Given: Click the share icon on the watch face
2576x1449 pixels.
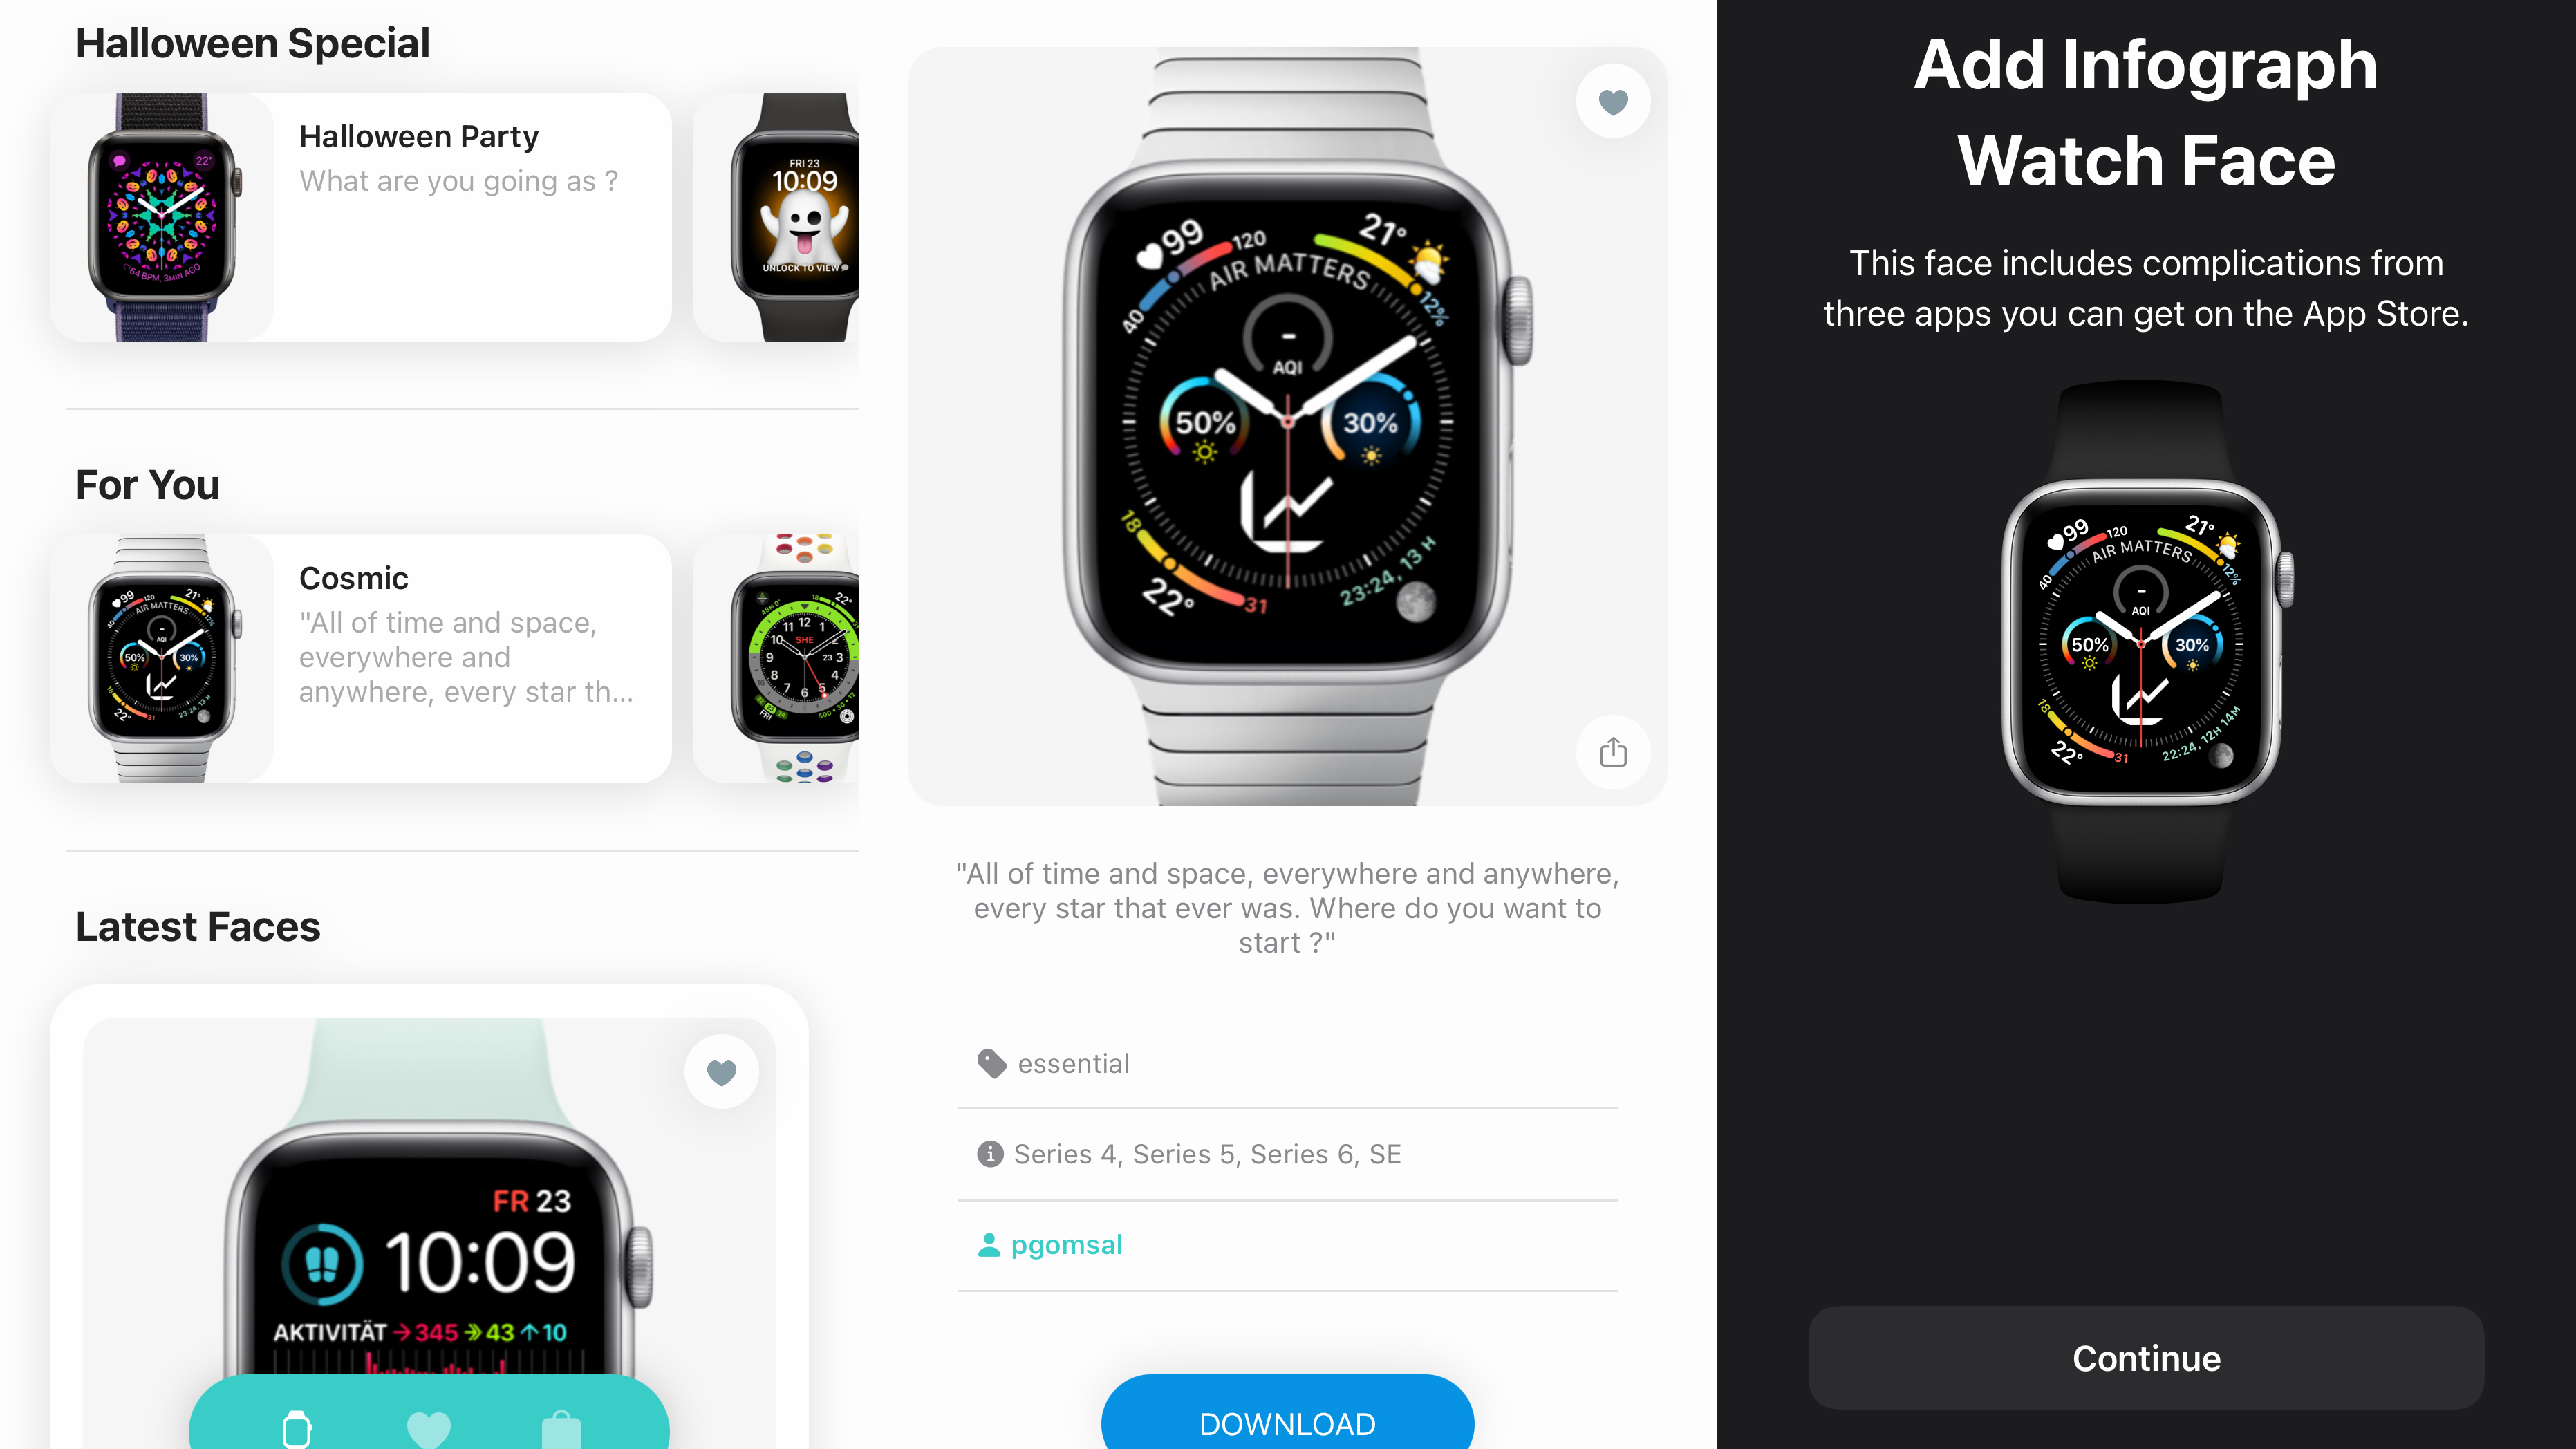Looking at the screenshot, I should click(1612, 752).
